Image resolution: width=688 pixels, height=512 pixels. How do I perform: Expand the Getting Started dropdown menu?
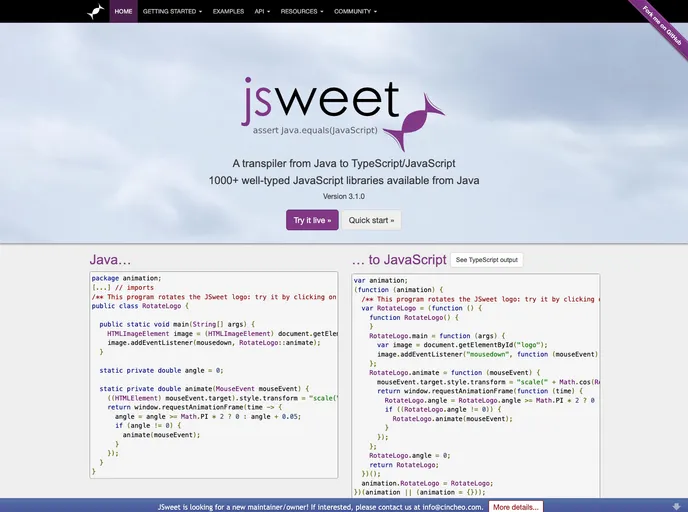(x=172, y=11)
